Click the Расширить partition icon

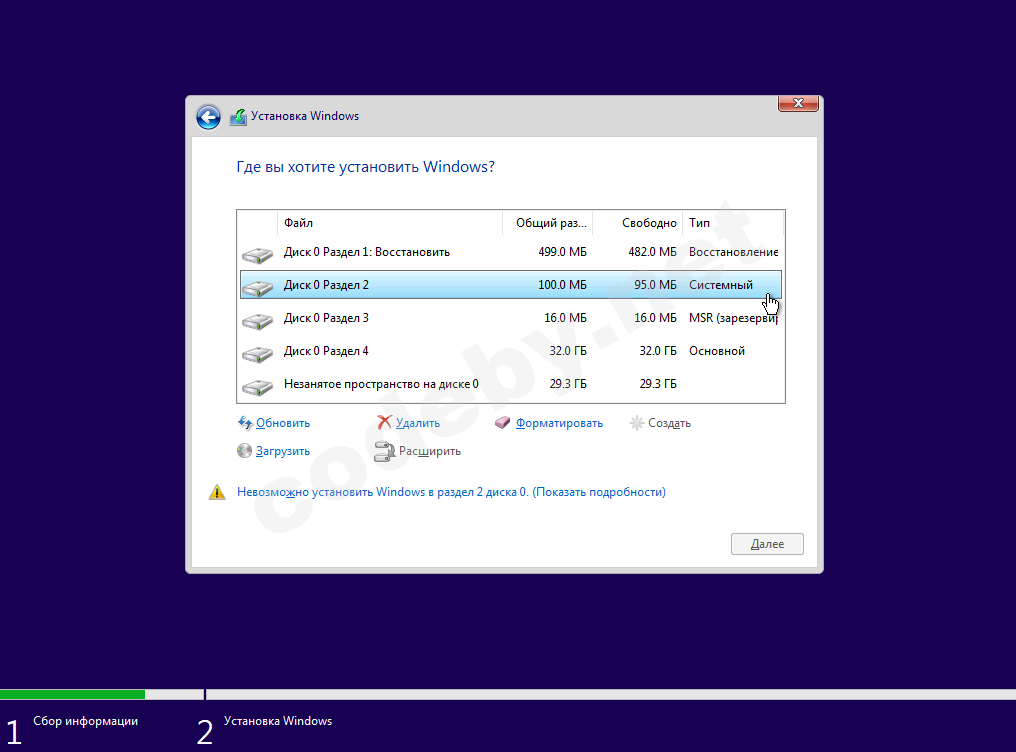point(384,451)
